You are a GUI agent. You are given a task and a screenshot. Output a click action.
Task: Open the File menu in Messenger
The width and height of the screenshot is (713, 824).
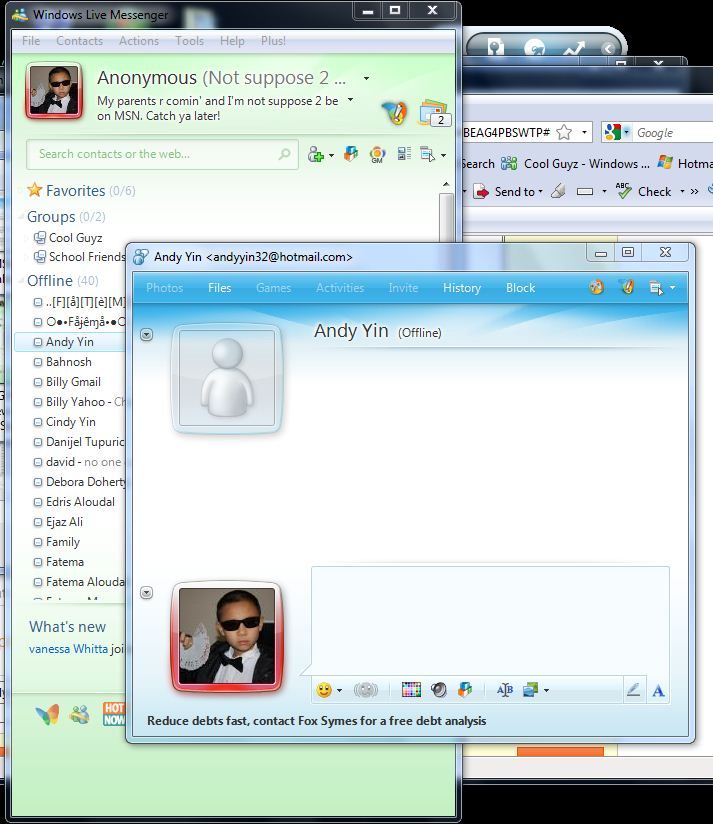31,41
